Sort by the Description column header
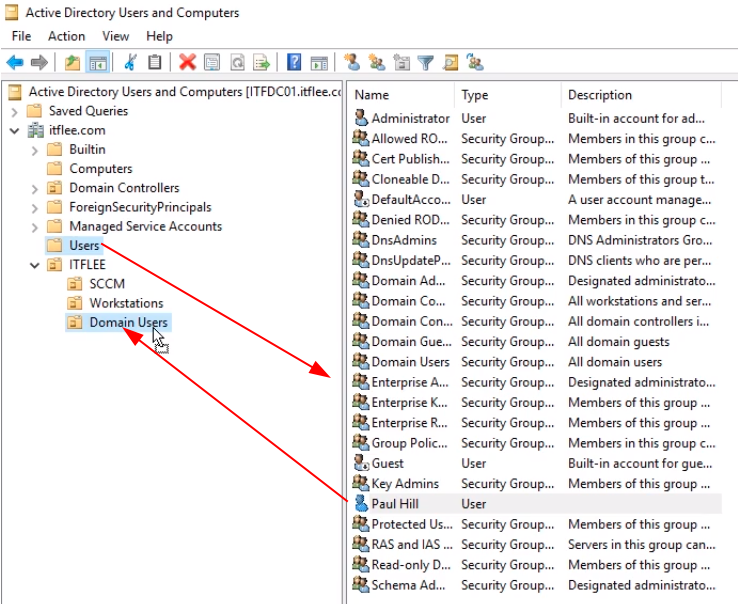The height and width of the screenshot is (604, 738). (642, 95)
